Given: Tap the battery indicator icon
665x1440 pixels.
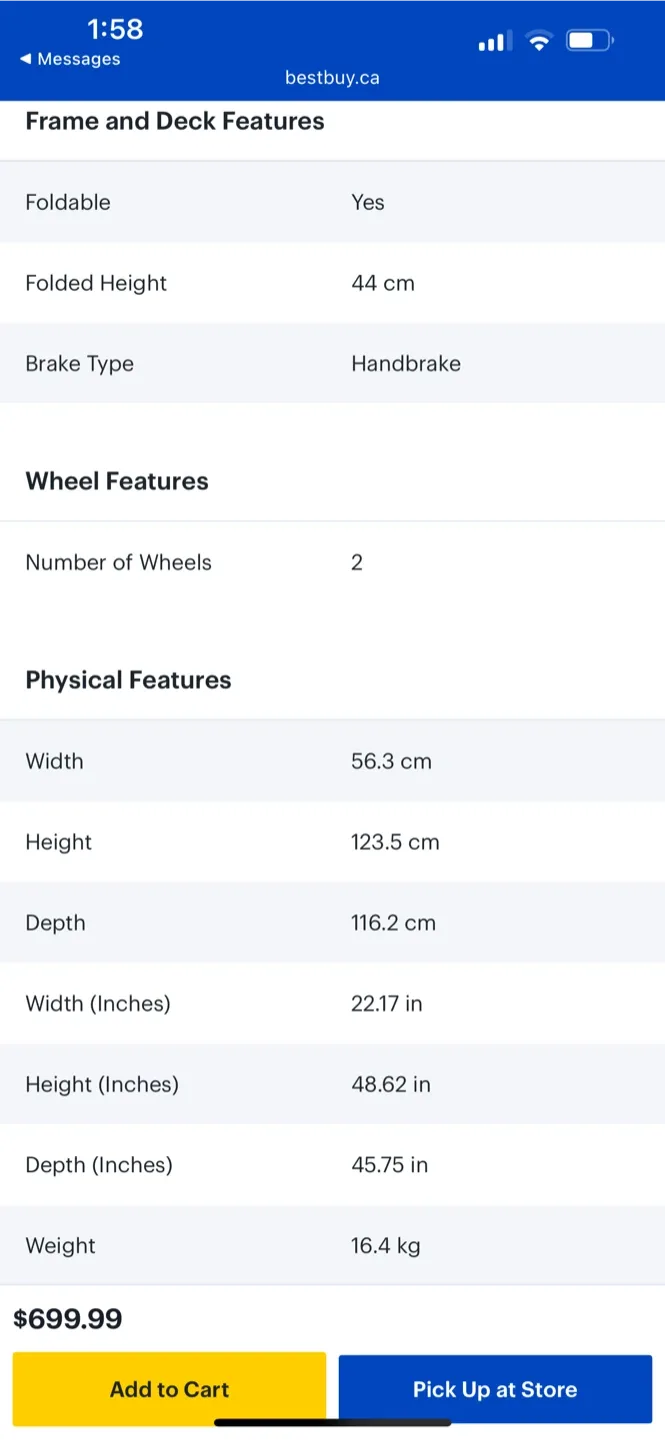Looking at the screenshot, I should tap(587, 40).
